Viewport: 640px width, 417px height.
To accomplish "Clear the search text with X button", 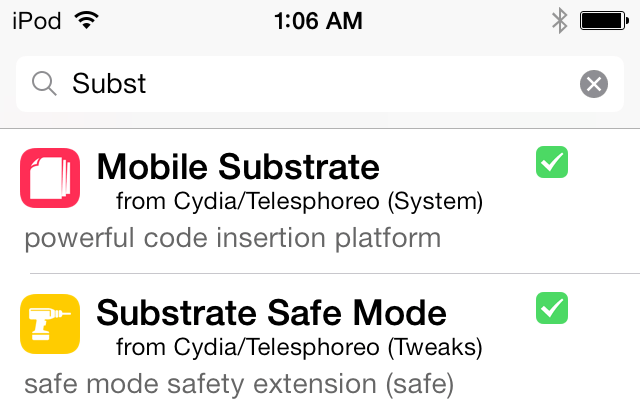I will [x=594, y=84].
